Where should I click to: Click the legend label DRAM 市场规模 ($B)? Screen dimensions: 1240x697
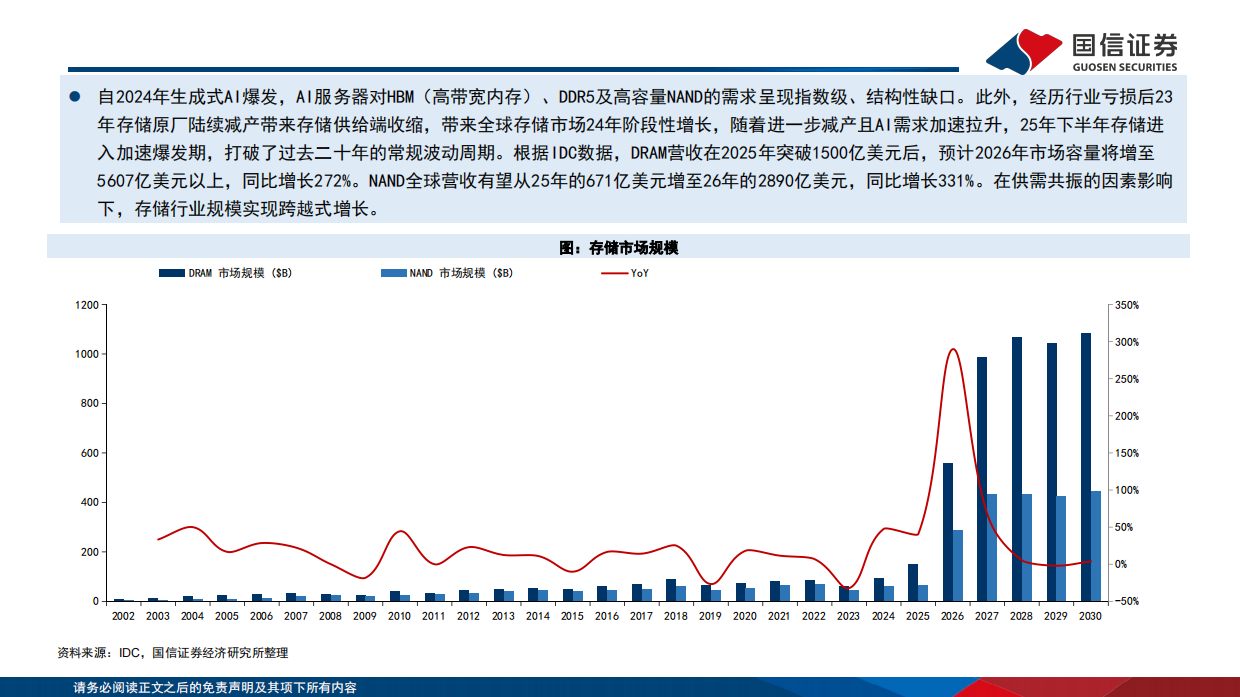[240, 272]
